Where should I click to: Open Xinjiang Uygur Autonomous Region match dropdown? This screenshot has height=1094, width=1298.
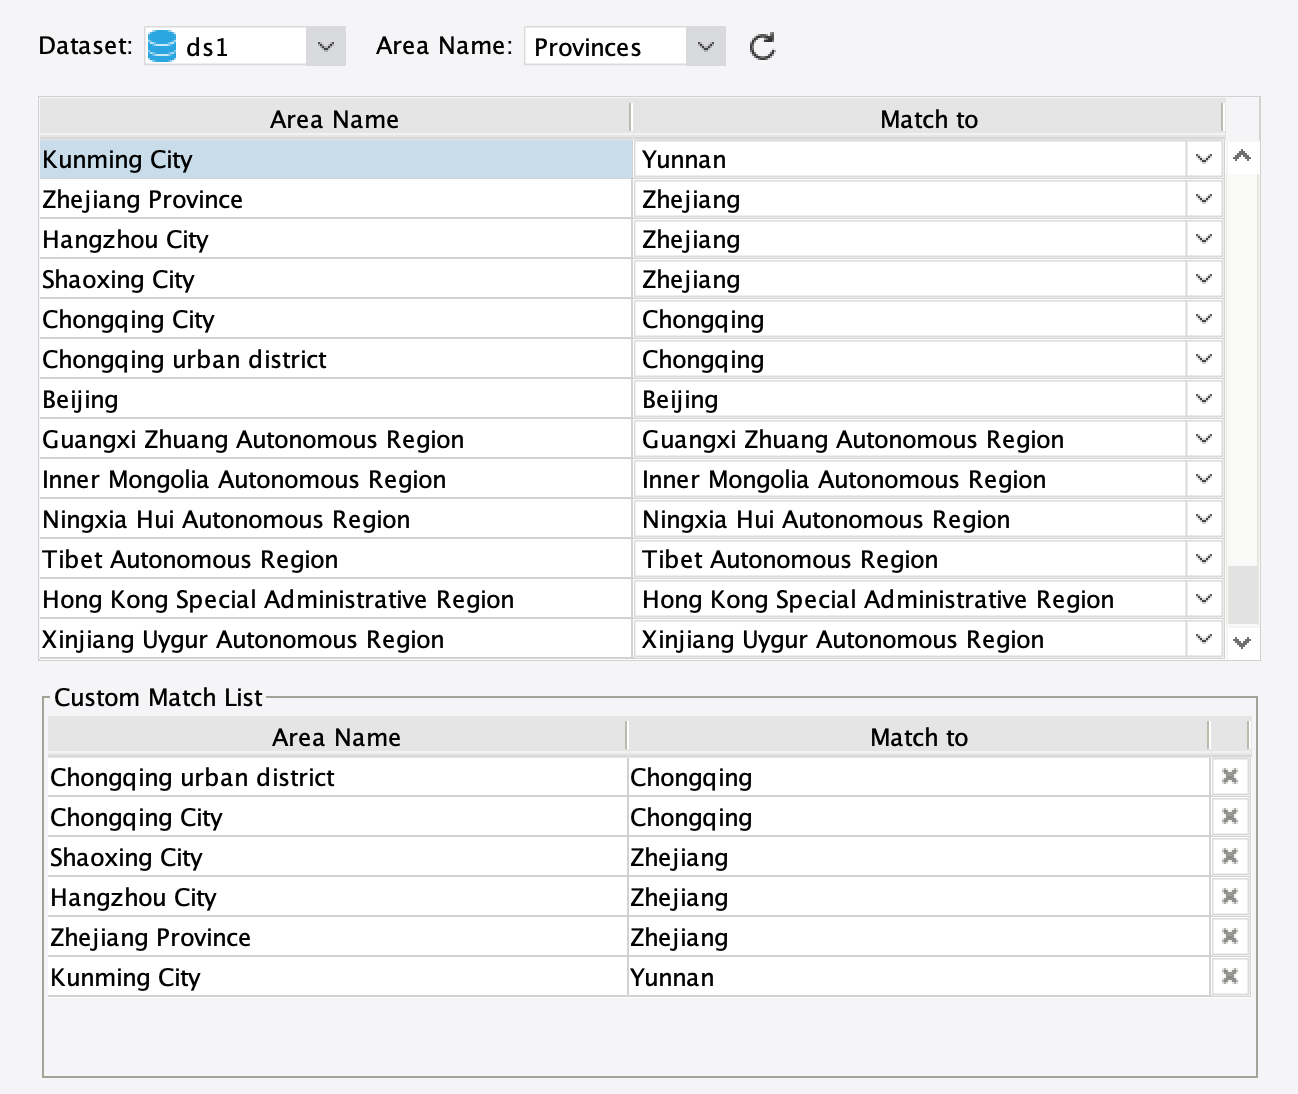pyautogui.click(x=1204, y=639)
